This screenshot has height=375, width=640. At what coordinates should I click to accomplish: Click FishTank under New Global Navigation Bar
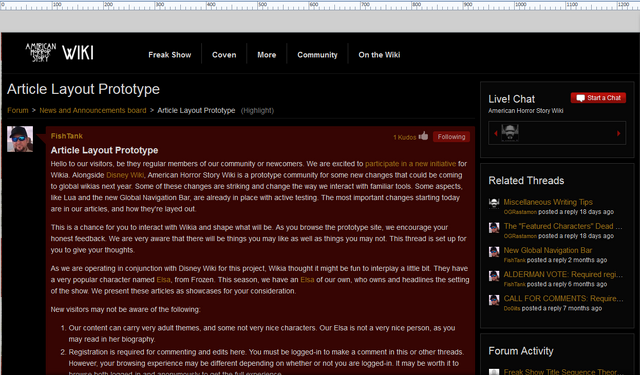pyautogui.click(x=514, y=260)
